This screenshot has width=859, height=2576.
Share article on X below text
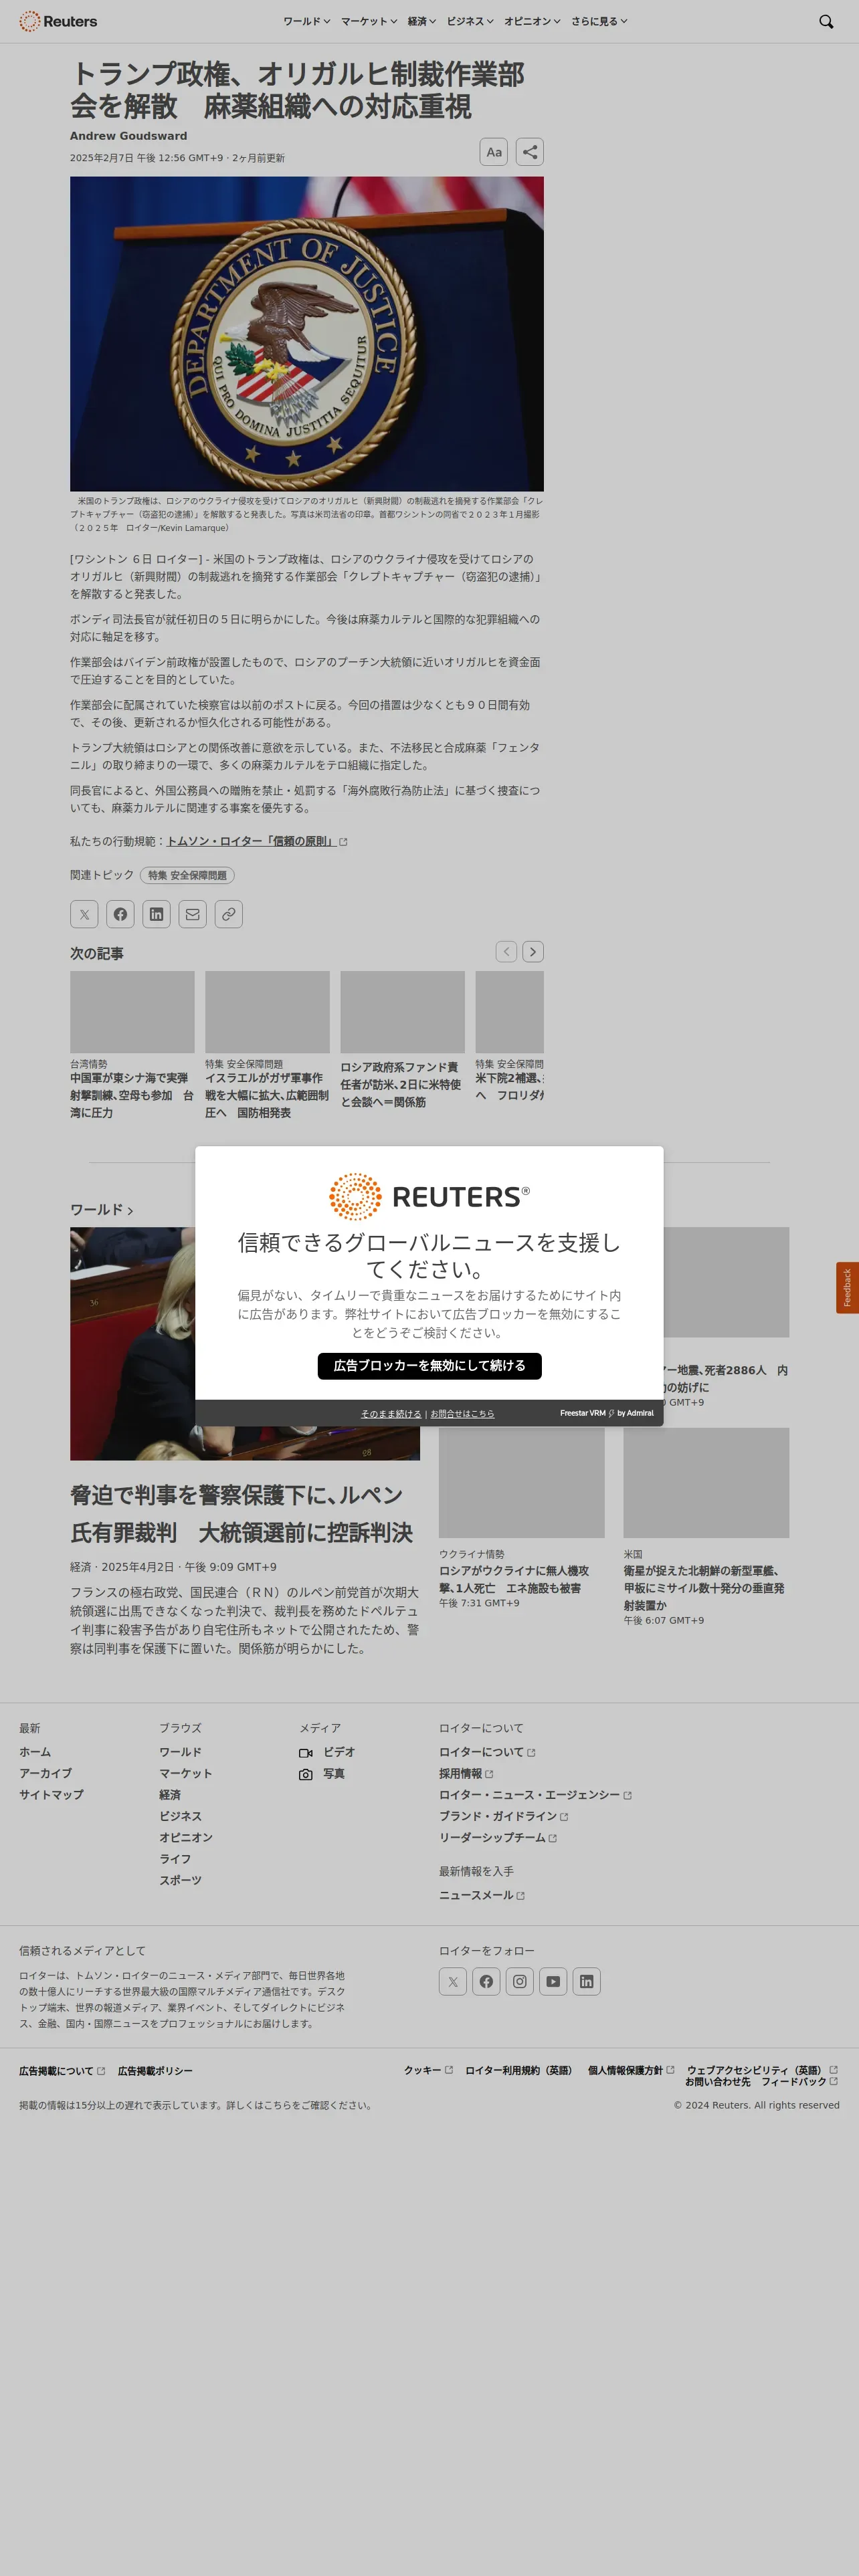(x=84, y=914)
